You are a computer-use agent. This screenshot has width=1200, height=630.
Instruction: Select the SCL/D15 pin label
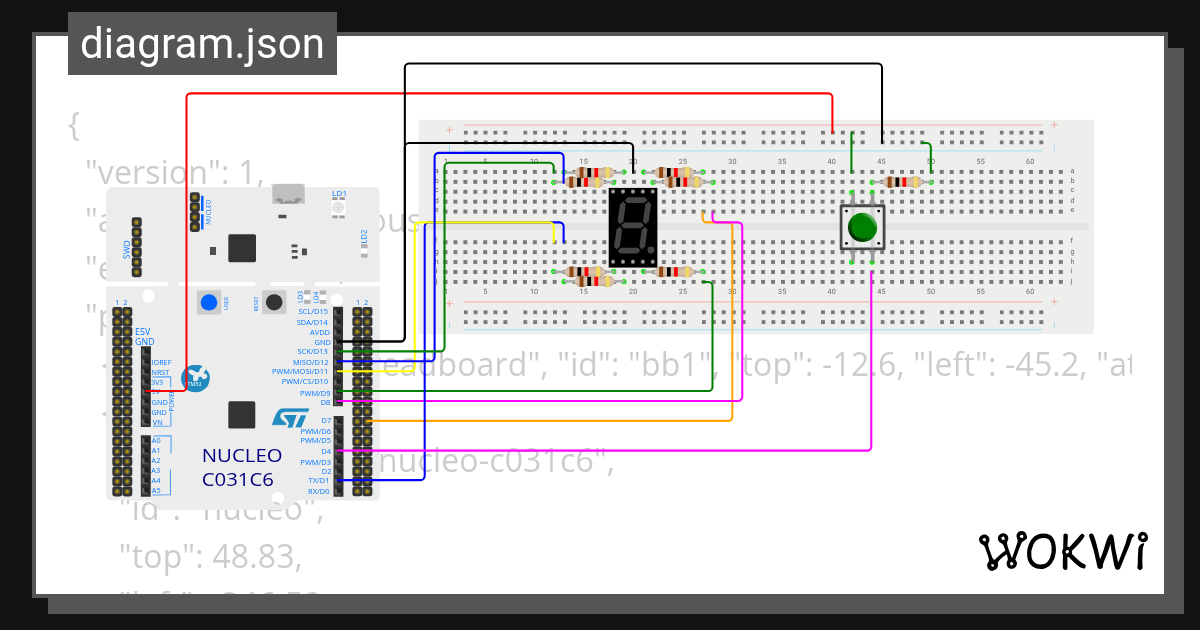pos(311,311)
